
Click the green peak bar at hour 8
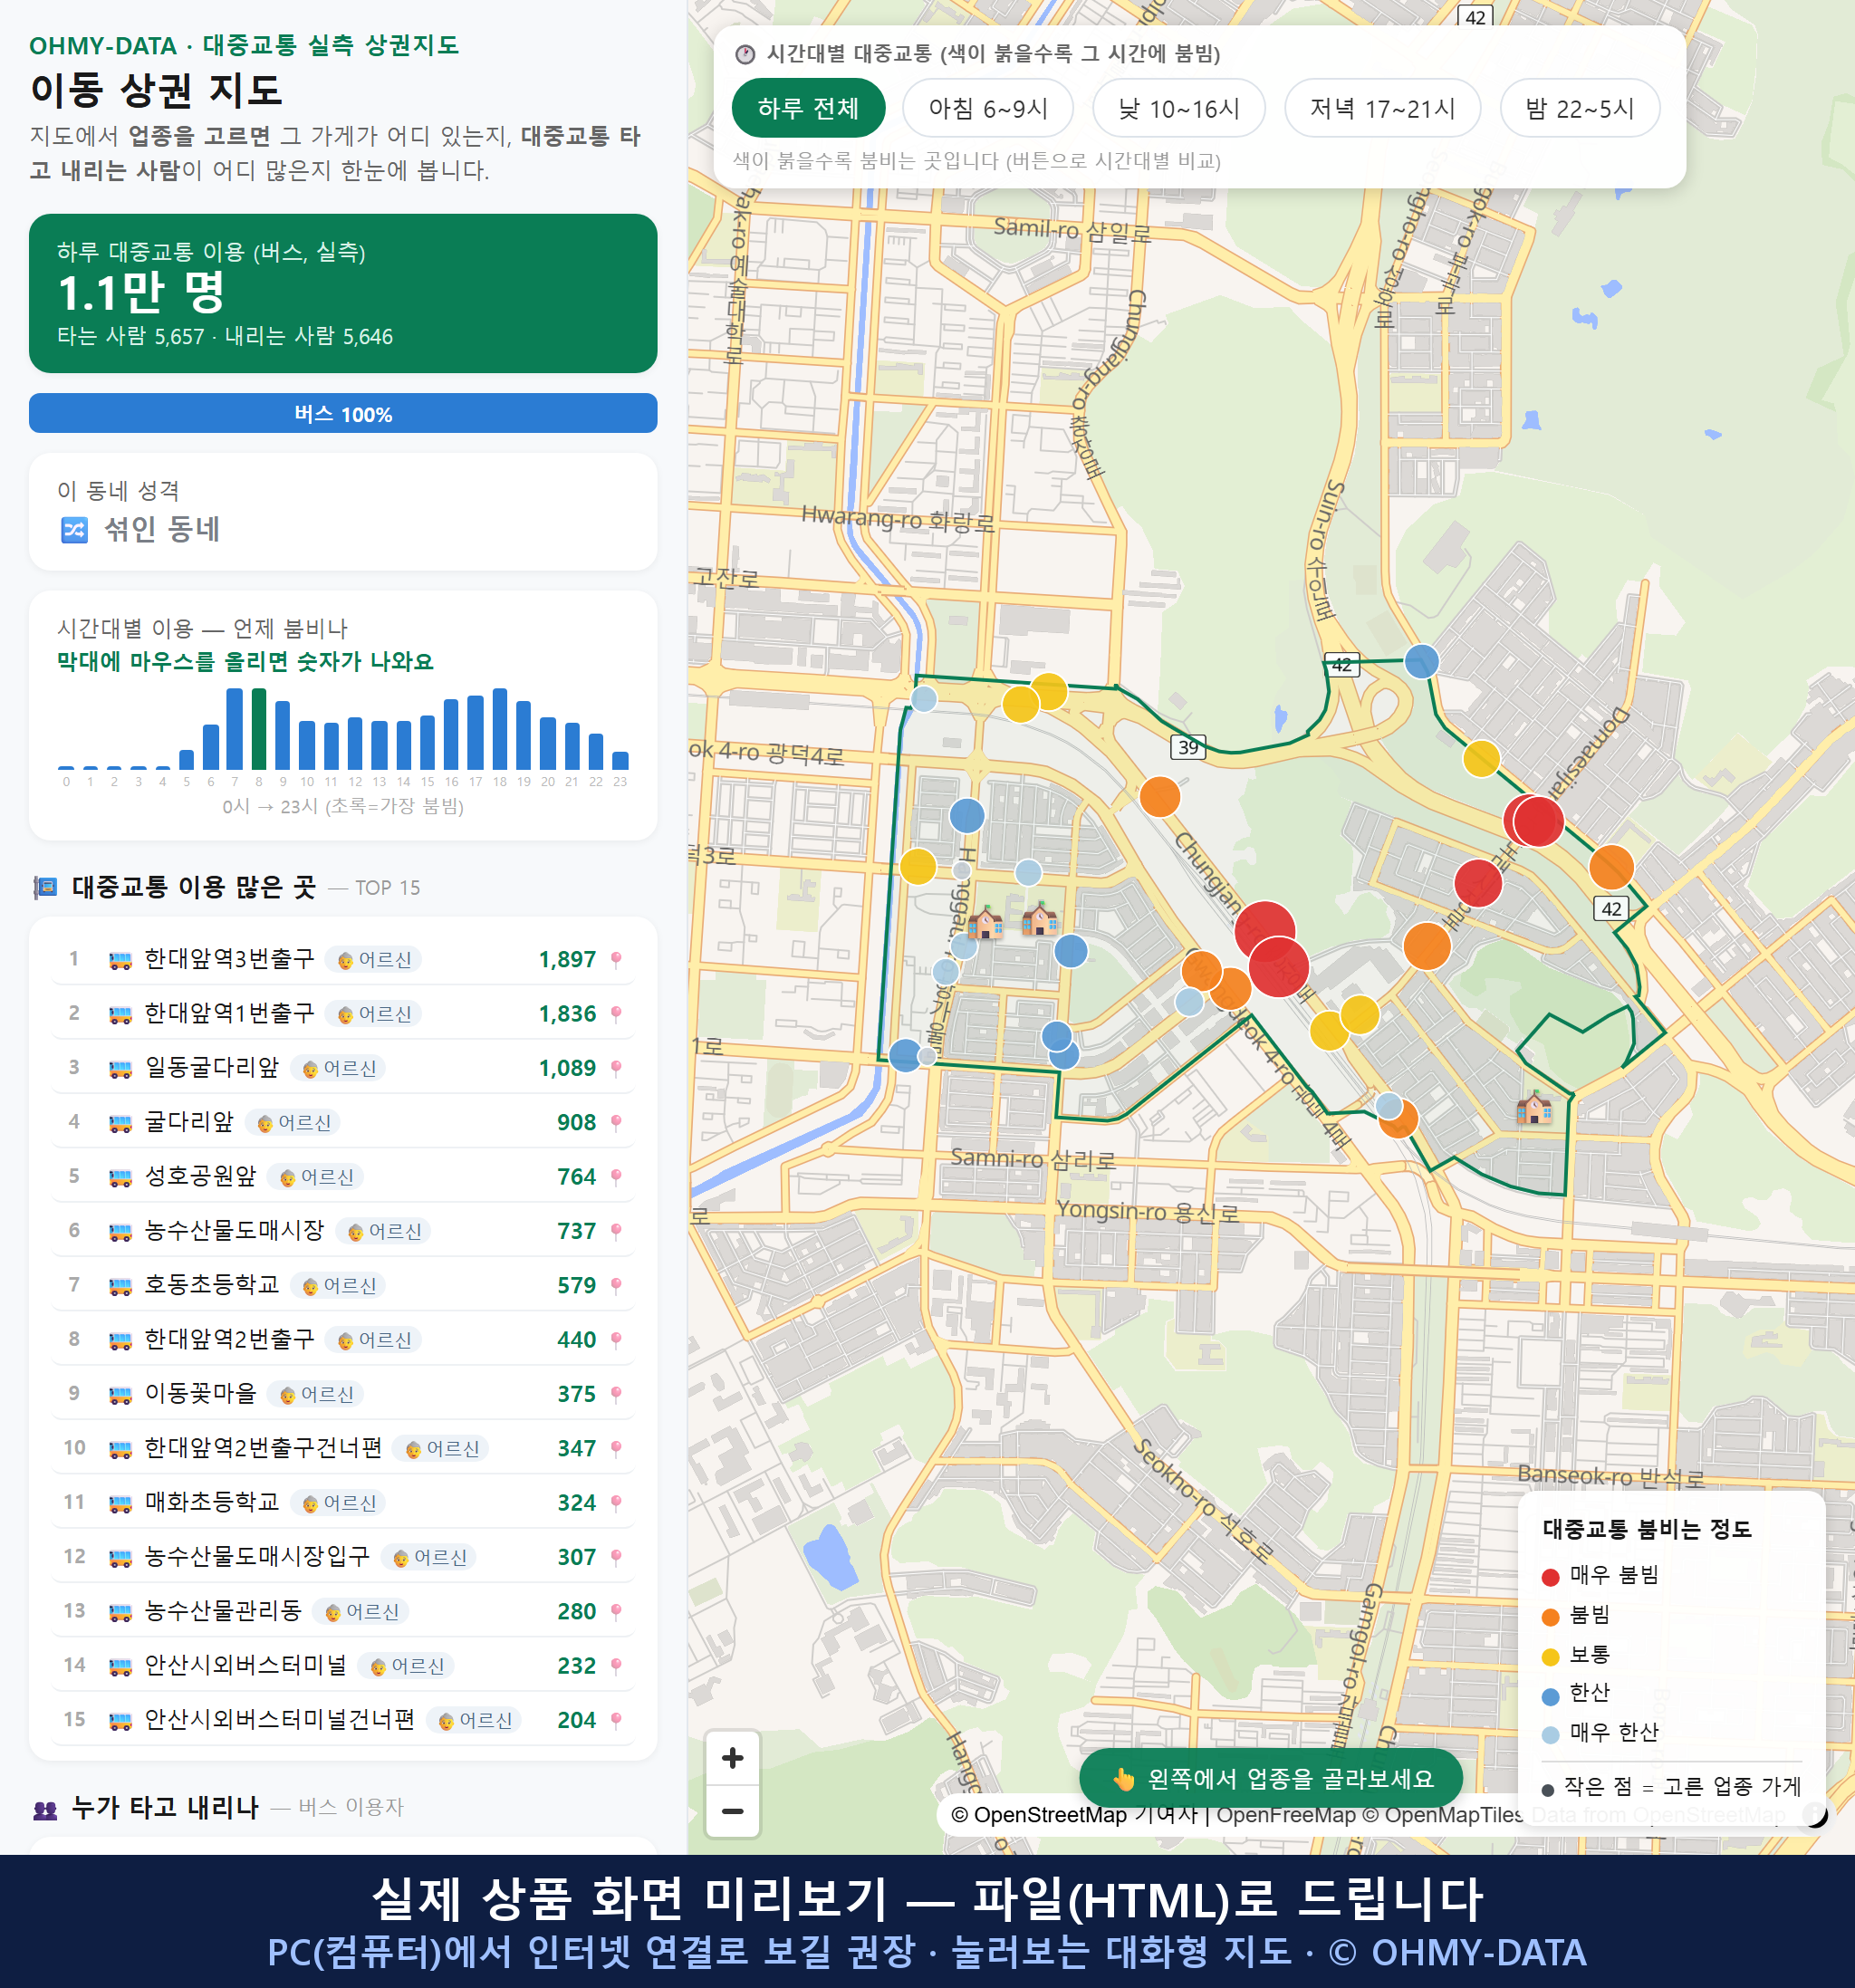(259, 729)
